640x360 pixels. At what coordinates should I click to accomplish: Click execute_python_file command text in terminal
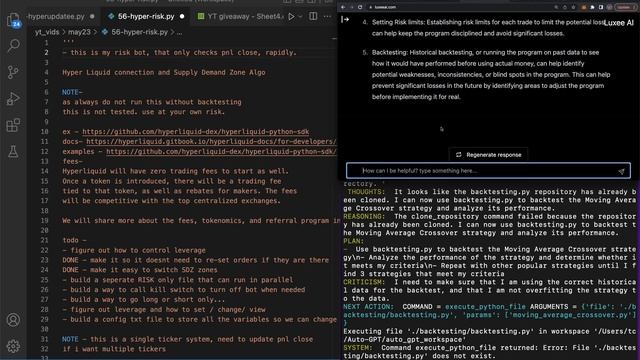click(x=485, y=307)
